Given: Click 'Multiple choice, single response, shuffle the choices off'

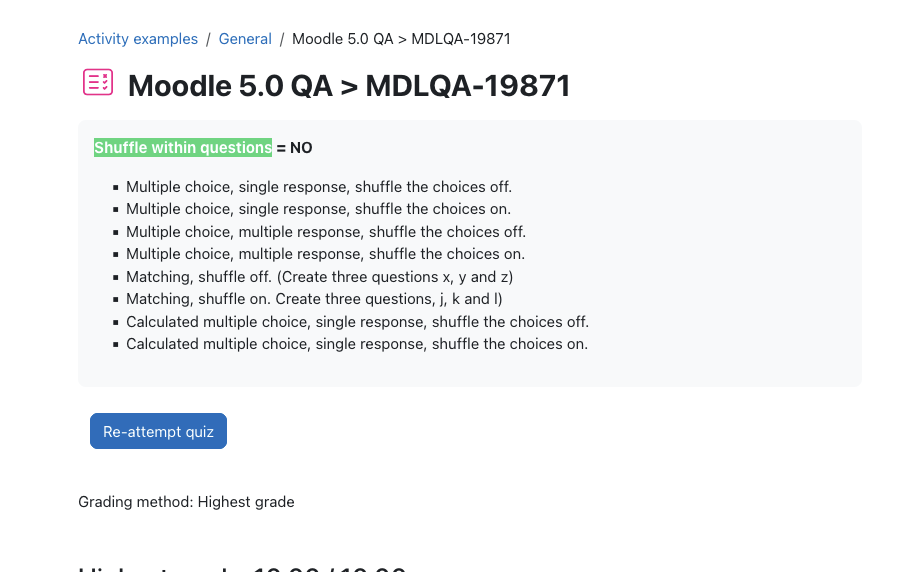Looking at the screenshot, I should point(319,187).
